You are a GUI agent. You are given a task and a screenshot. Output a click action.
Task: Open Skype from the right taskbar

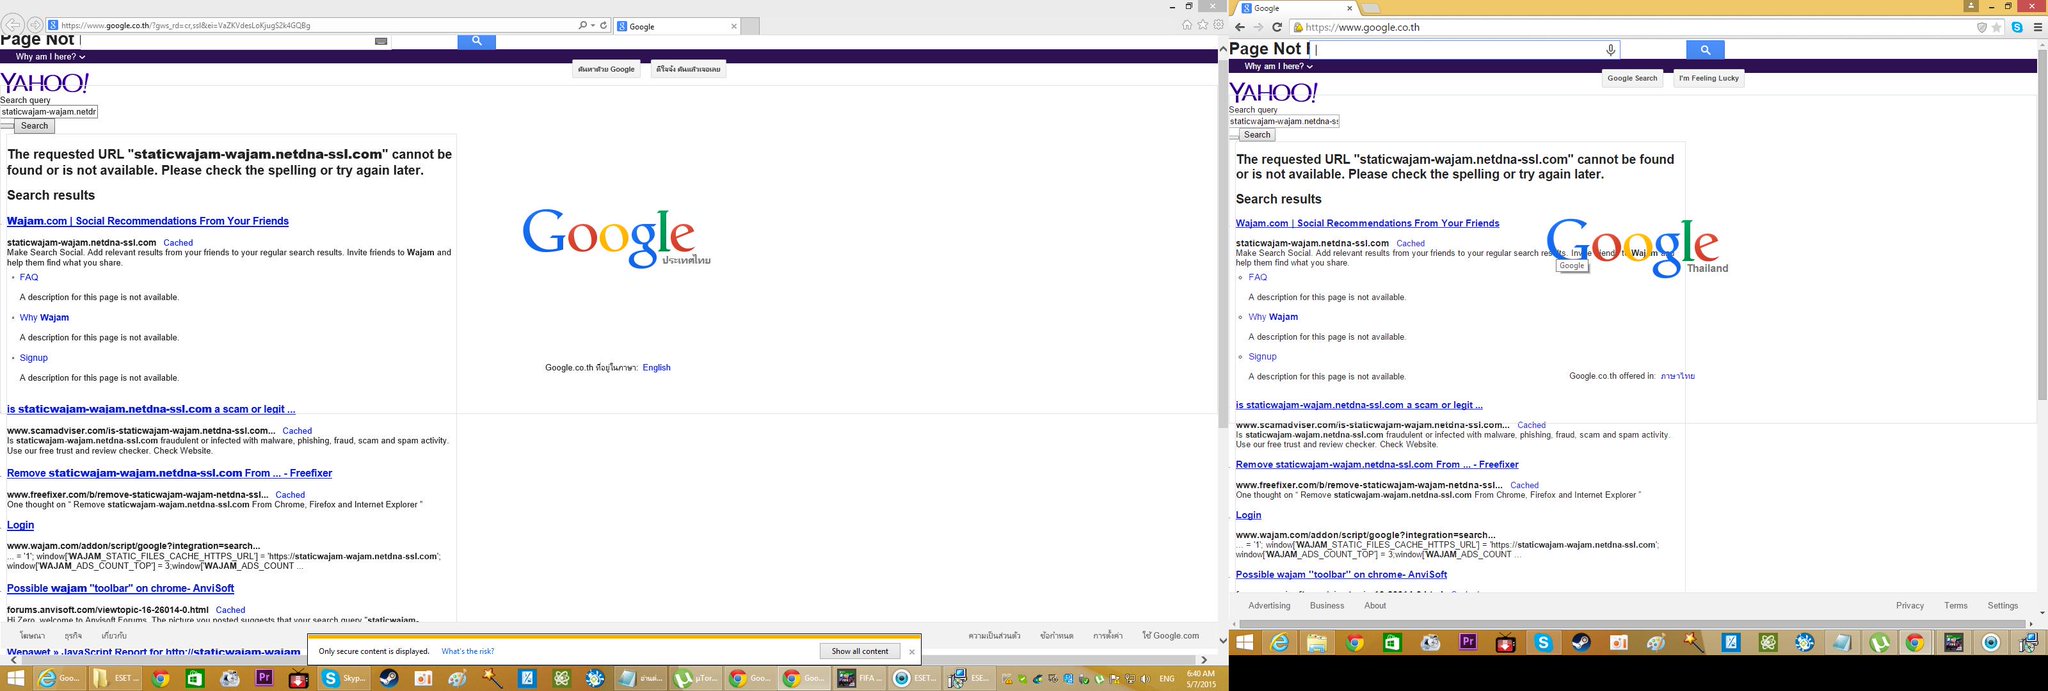click(x=1543, y=643)
